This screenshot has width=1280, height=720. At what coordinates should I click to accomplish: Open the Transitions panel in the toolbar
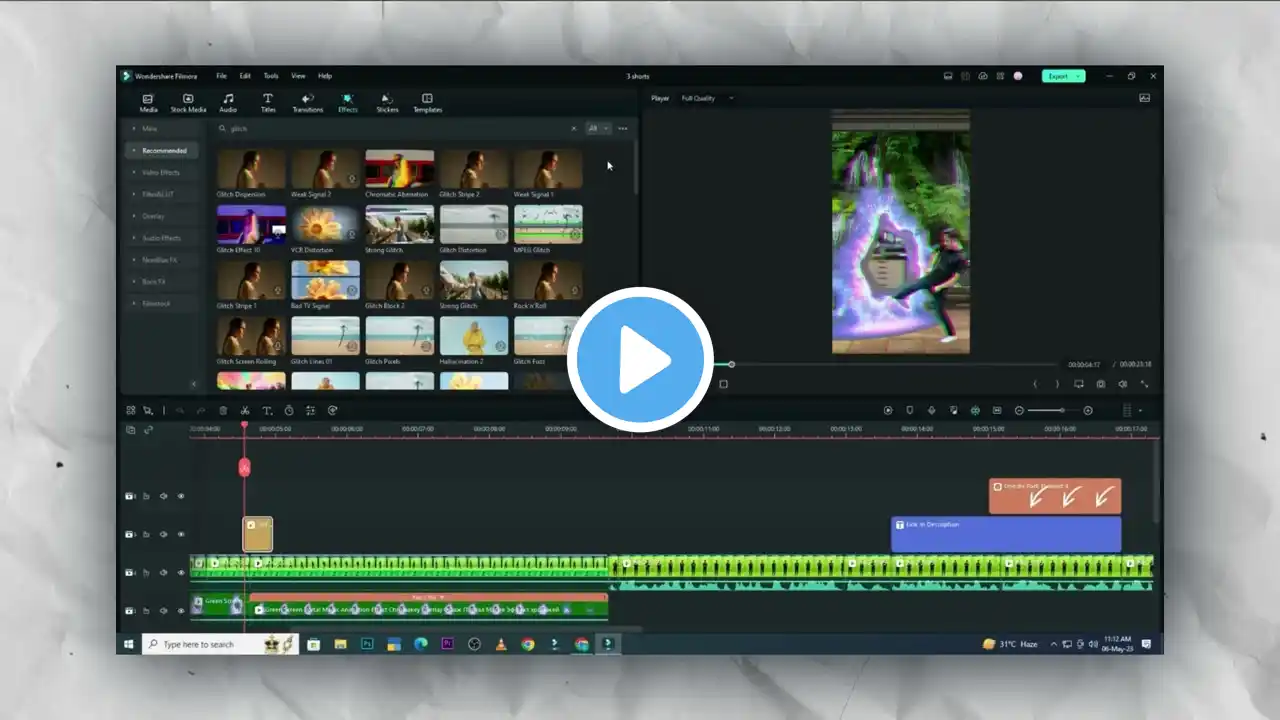click(x=307, y=102)
